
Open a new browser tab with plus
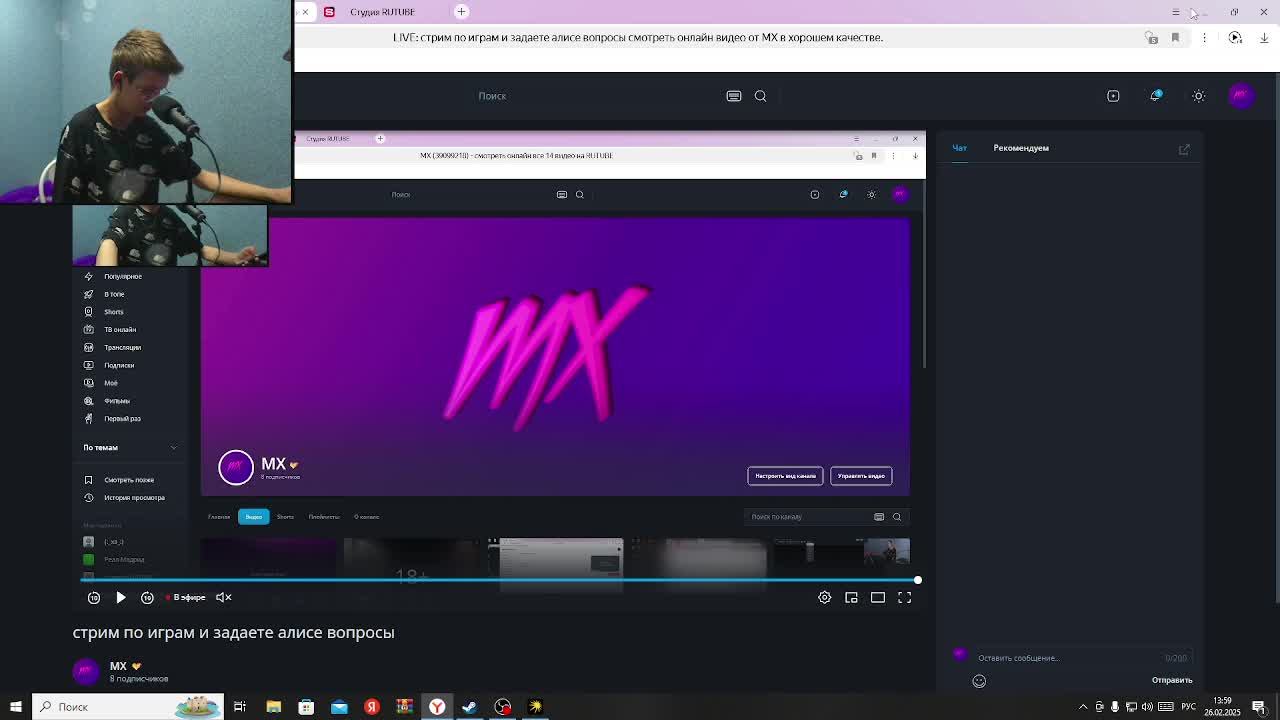coord(461,11)
